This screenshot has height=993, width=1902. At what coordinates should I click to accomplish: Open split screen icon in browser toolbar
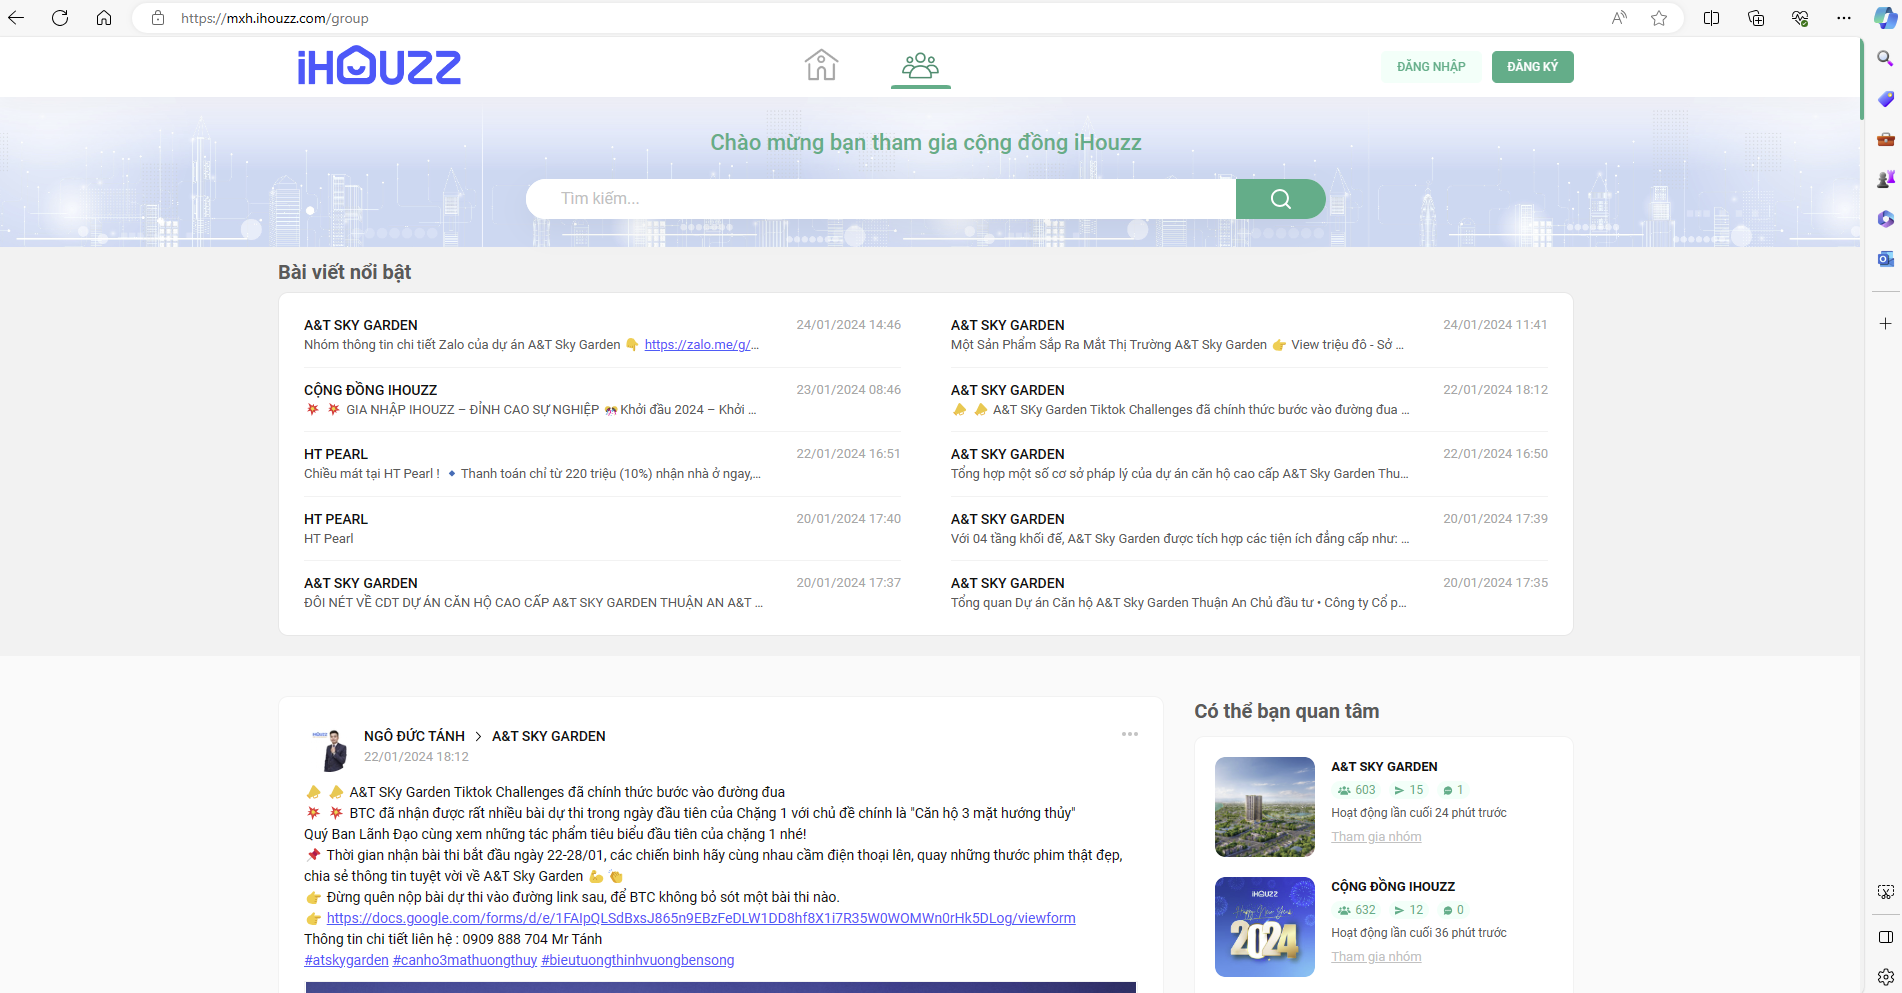pos(1711,18)
